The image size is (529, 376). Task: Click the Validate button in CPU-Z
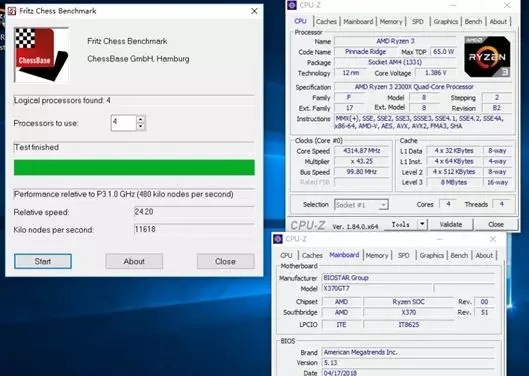click(x=451, y=224)
